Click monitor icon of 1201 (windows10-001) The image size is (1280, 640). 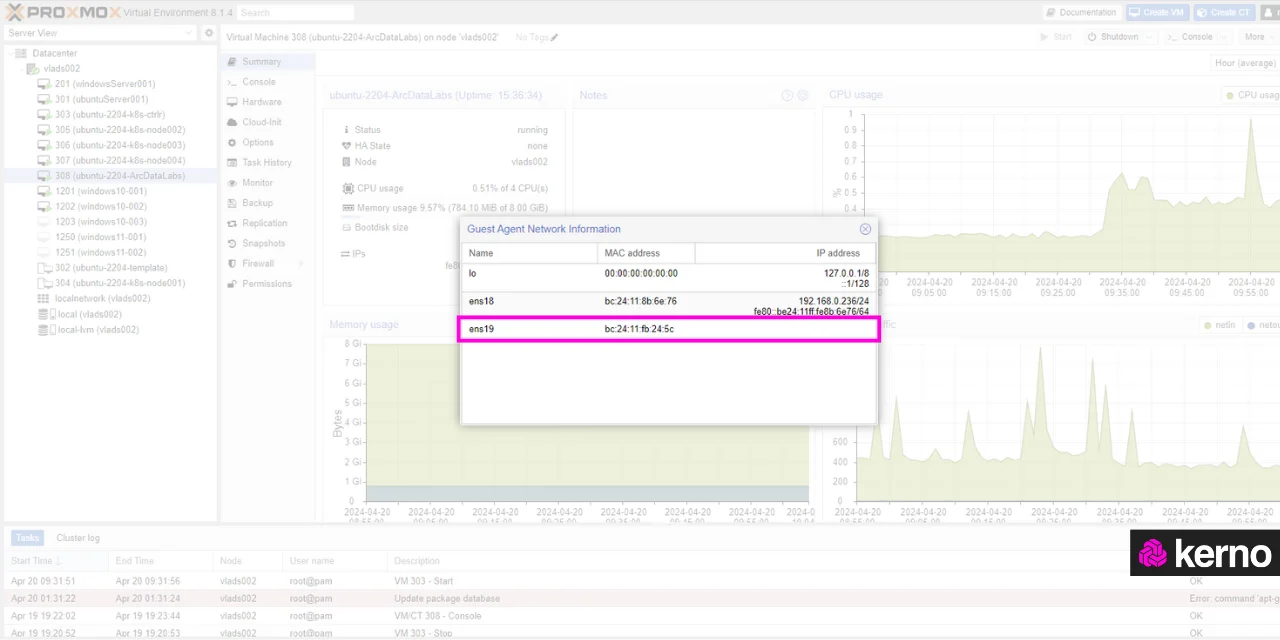pos(44,191)
